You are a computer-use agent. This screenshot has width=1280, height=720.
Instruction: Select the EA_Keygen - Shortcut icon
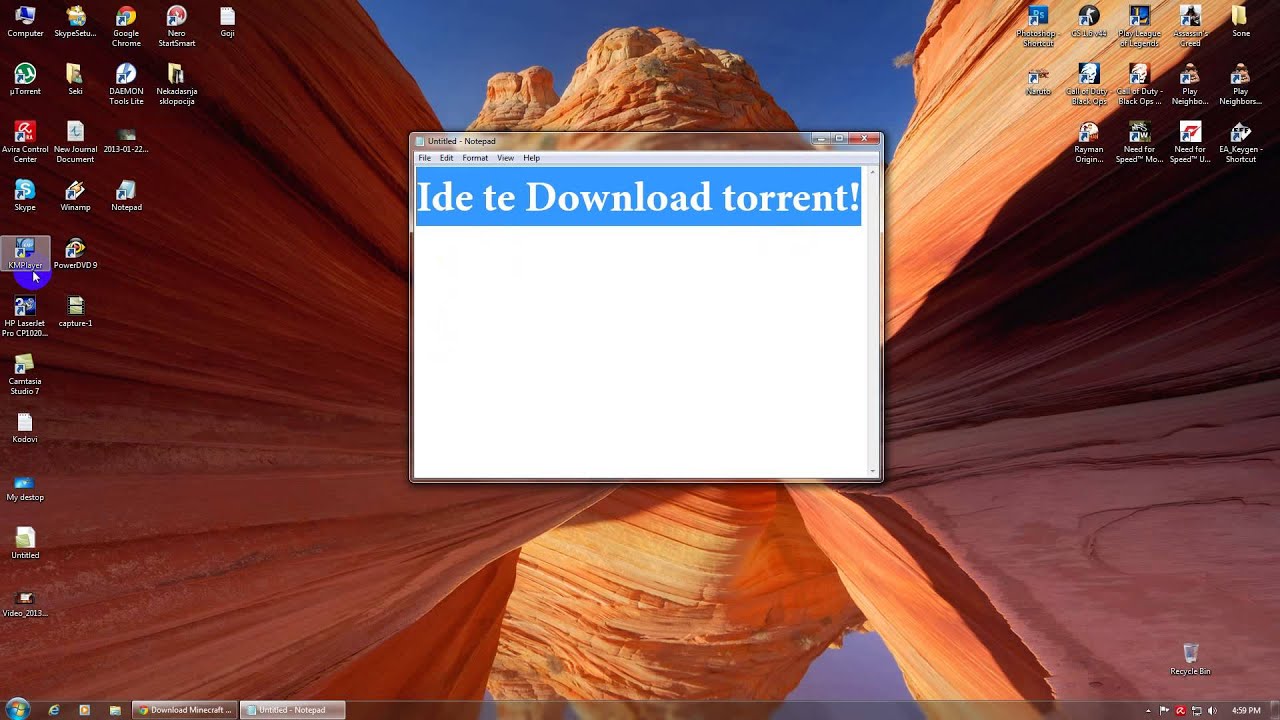pos(1240,143)
